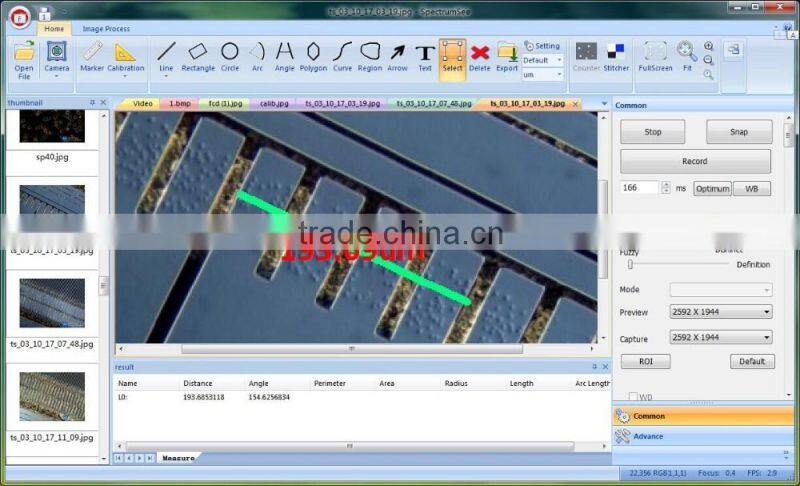Click the Record button

pyautogui.click(x=695, y=161)
